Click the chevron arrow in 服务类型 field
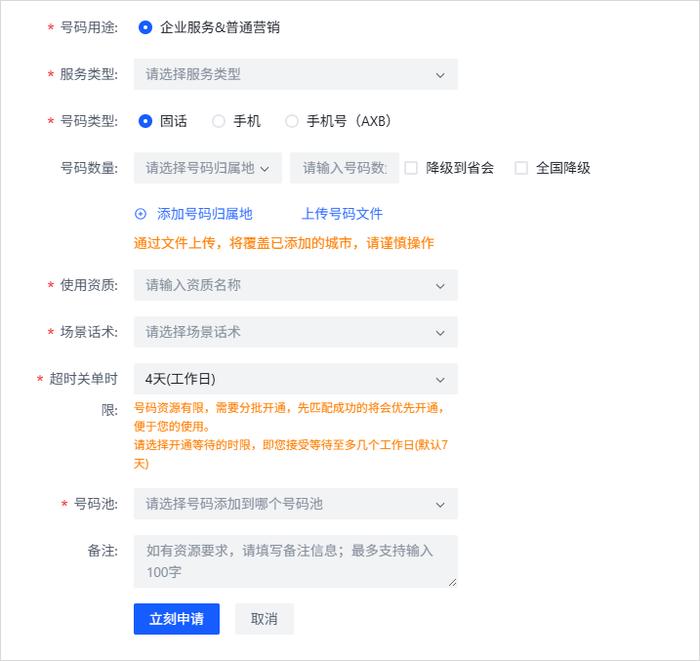This screenshot has height=661, width=700. coord(440,75)
